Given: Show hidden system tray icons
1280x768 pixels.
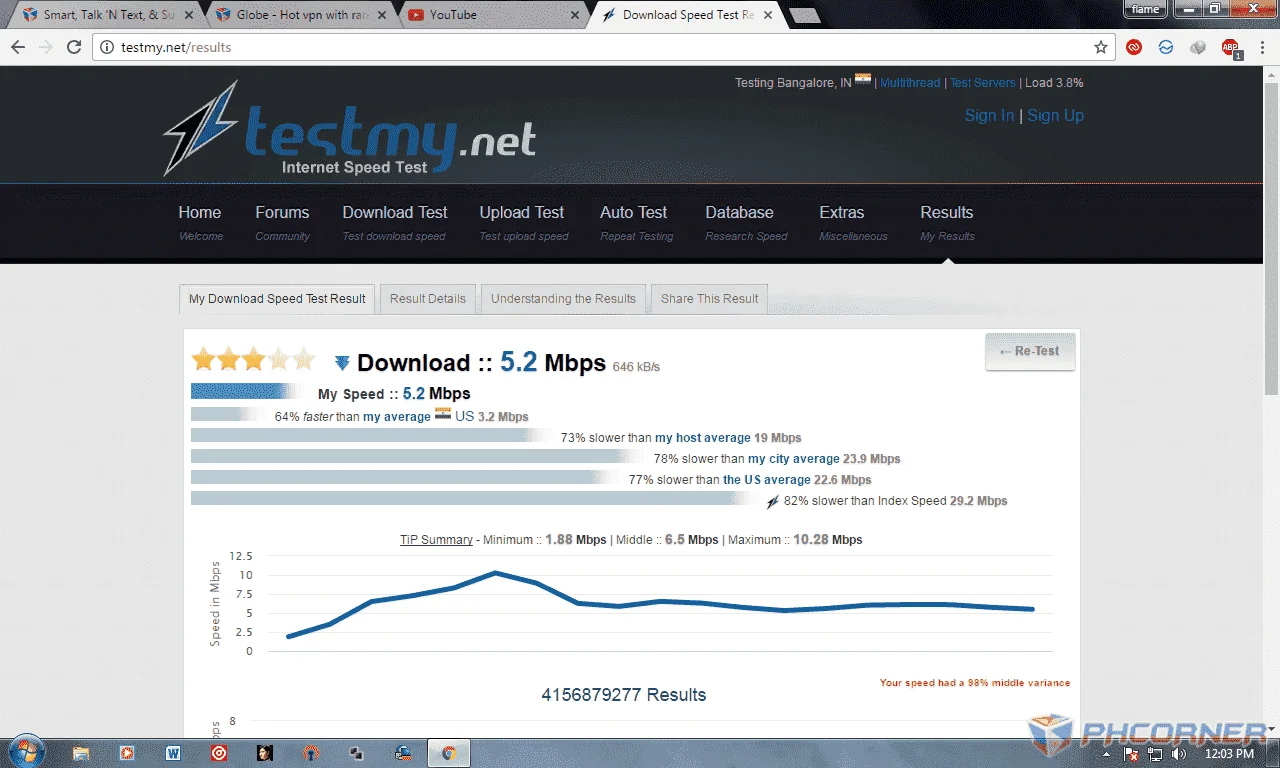Looking at the screenshot, I should pyautogui.click(x=1105, y=754).
